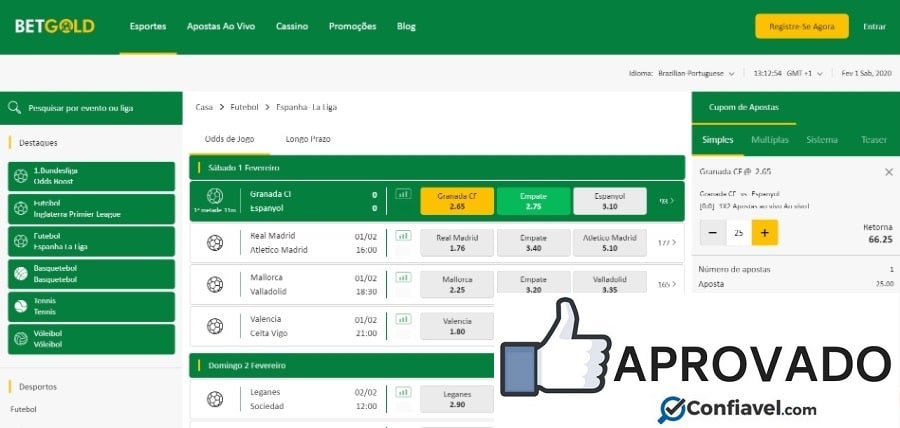Expand 177 more markets for Real Madrid match
900x428 pixels.
666,243
